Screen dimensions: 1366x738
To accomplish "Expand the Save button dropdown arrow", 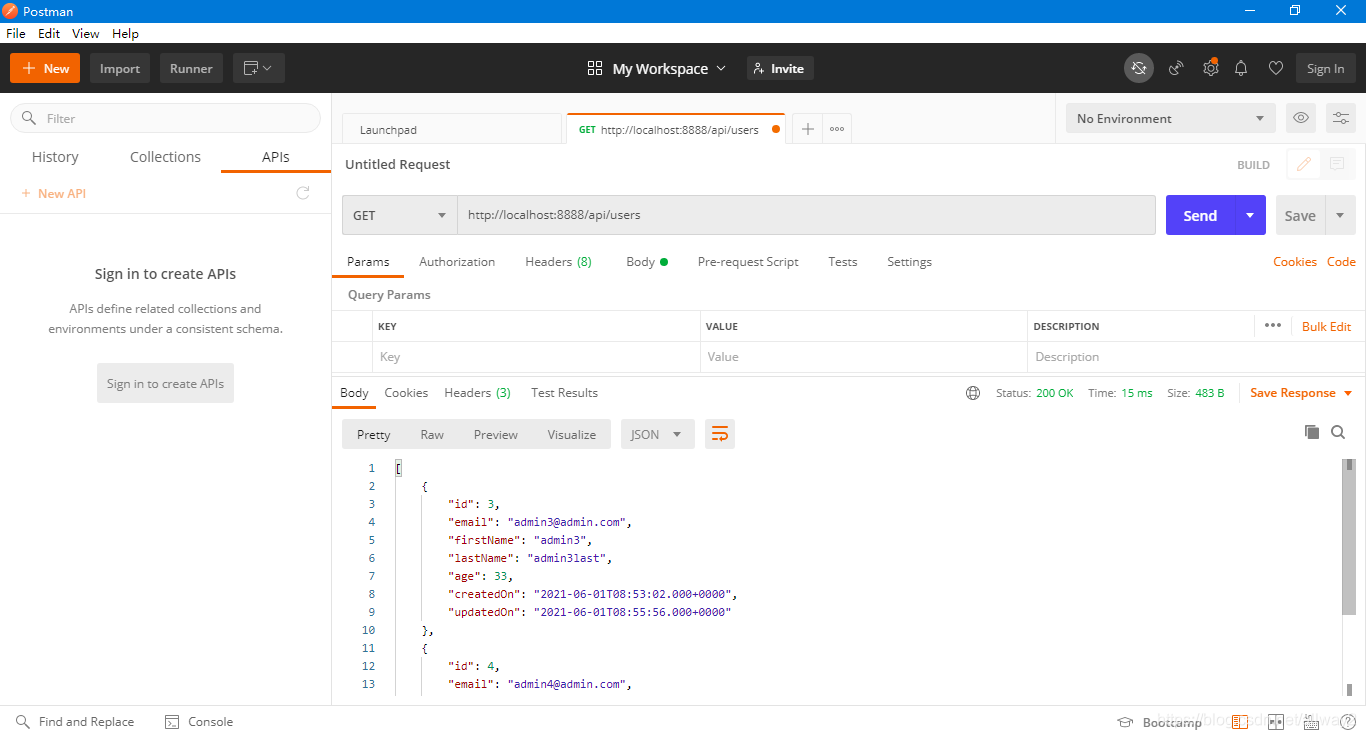I will (x=1340, y=215).
